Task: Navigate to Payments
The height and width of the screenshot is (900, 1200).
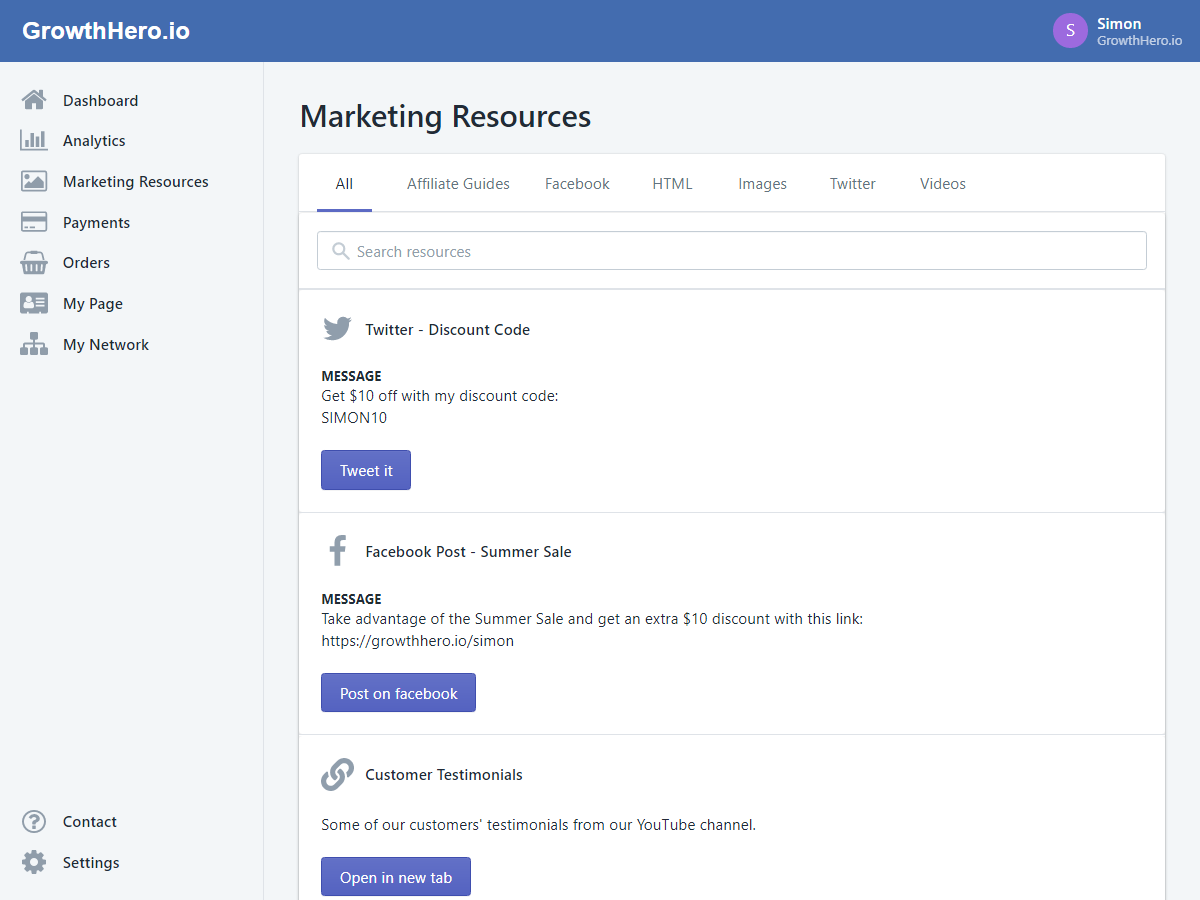Action: point(96,222)
